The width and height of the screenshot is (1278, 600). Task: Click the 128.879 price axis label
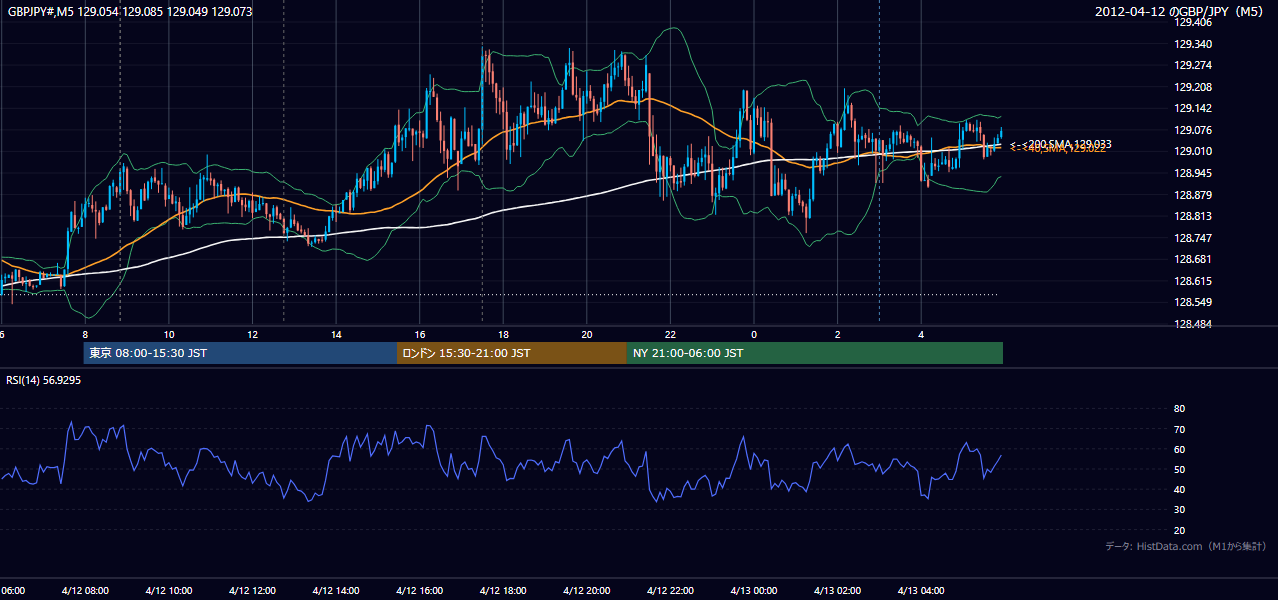[1193, 195]
